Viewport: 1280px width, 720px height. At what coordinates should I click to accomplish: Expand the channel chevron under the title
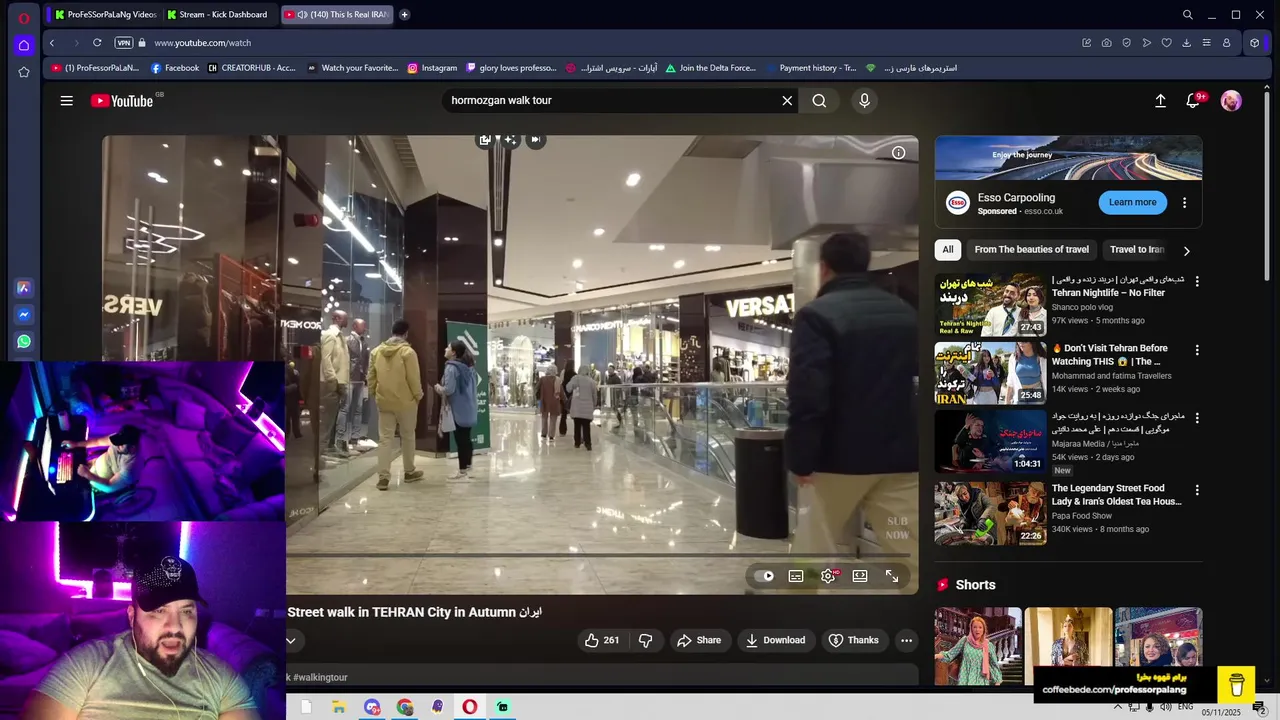click(x=291, y=640)
